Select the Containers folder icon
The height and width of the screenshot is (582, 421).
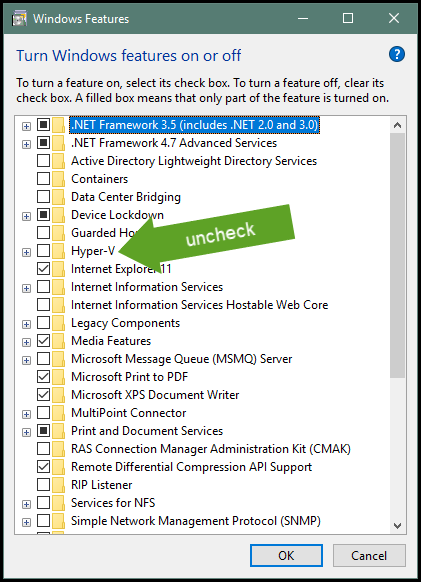click(58, 179)
